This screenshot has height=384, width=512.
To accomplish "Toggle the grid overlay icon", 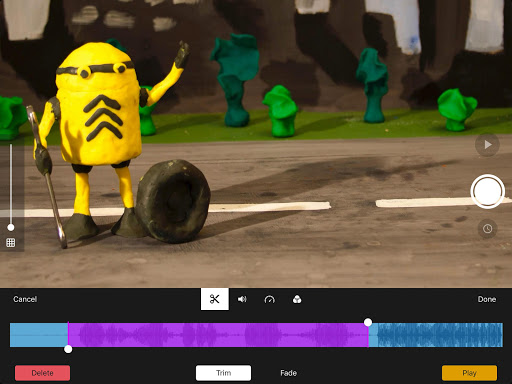I will [11, 243].
